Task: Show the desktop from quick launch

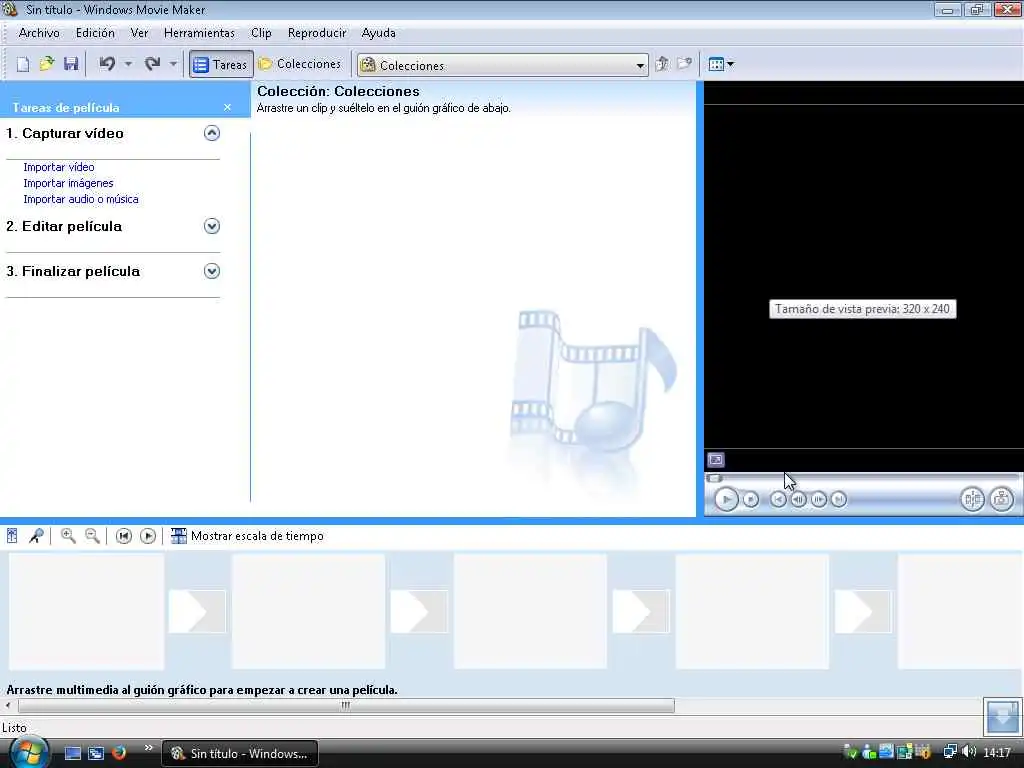Action: tap(72, 753)
